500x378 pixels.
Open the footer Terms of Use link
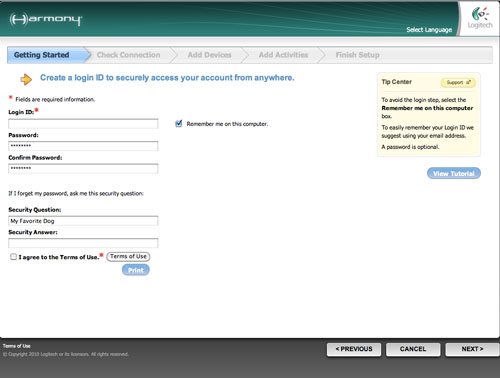(x=17, y=346)
